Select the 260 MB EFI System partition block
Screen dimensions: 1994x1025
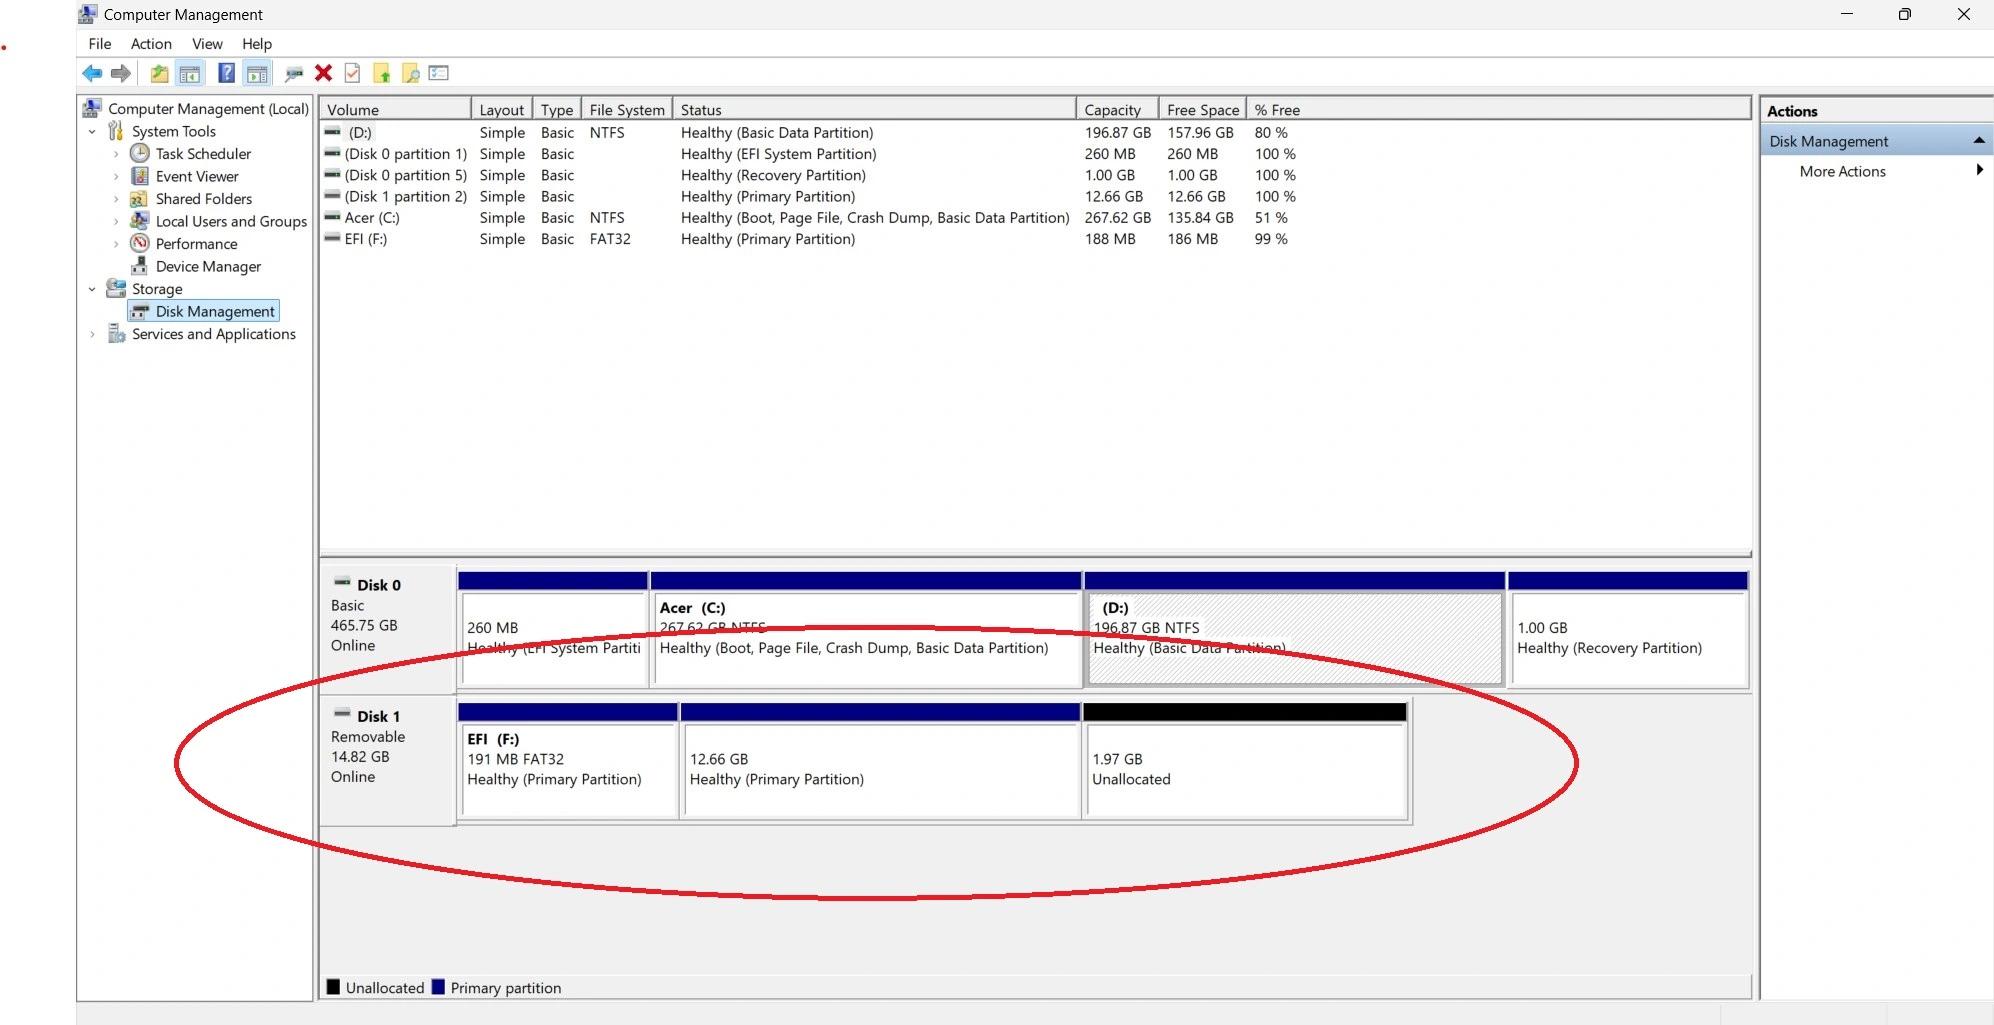pyautogui.click(x=553, y=630)
